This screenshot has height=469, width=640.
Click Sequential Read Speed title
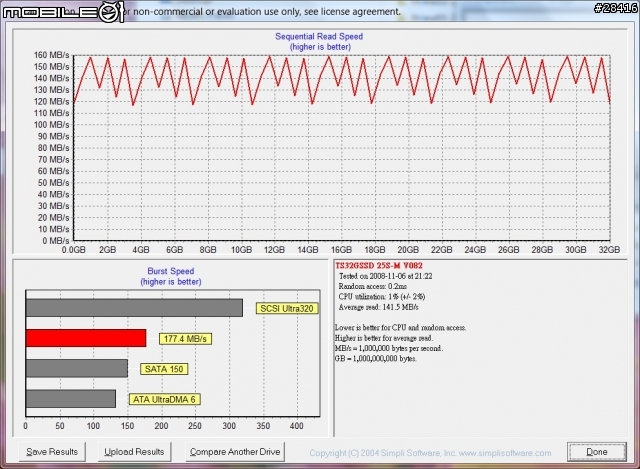click(319, 36)
